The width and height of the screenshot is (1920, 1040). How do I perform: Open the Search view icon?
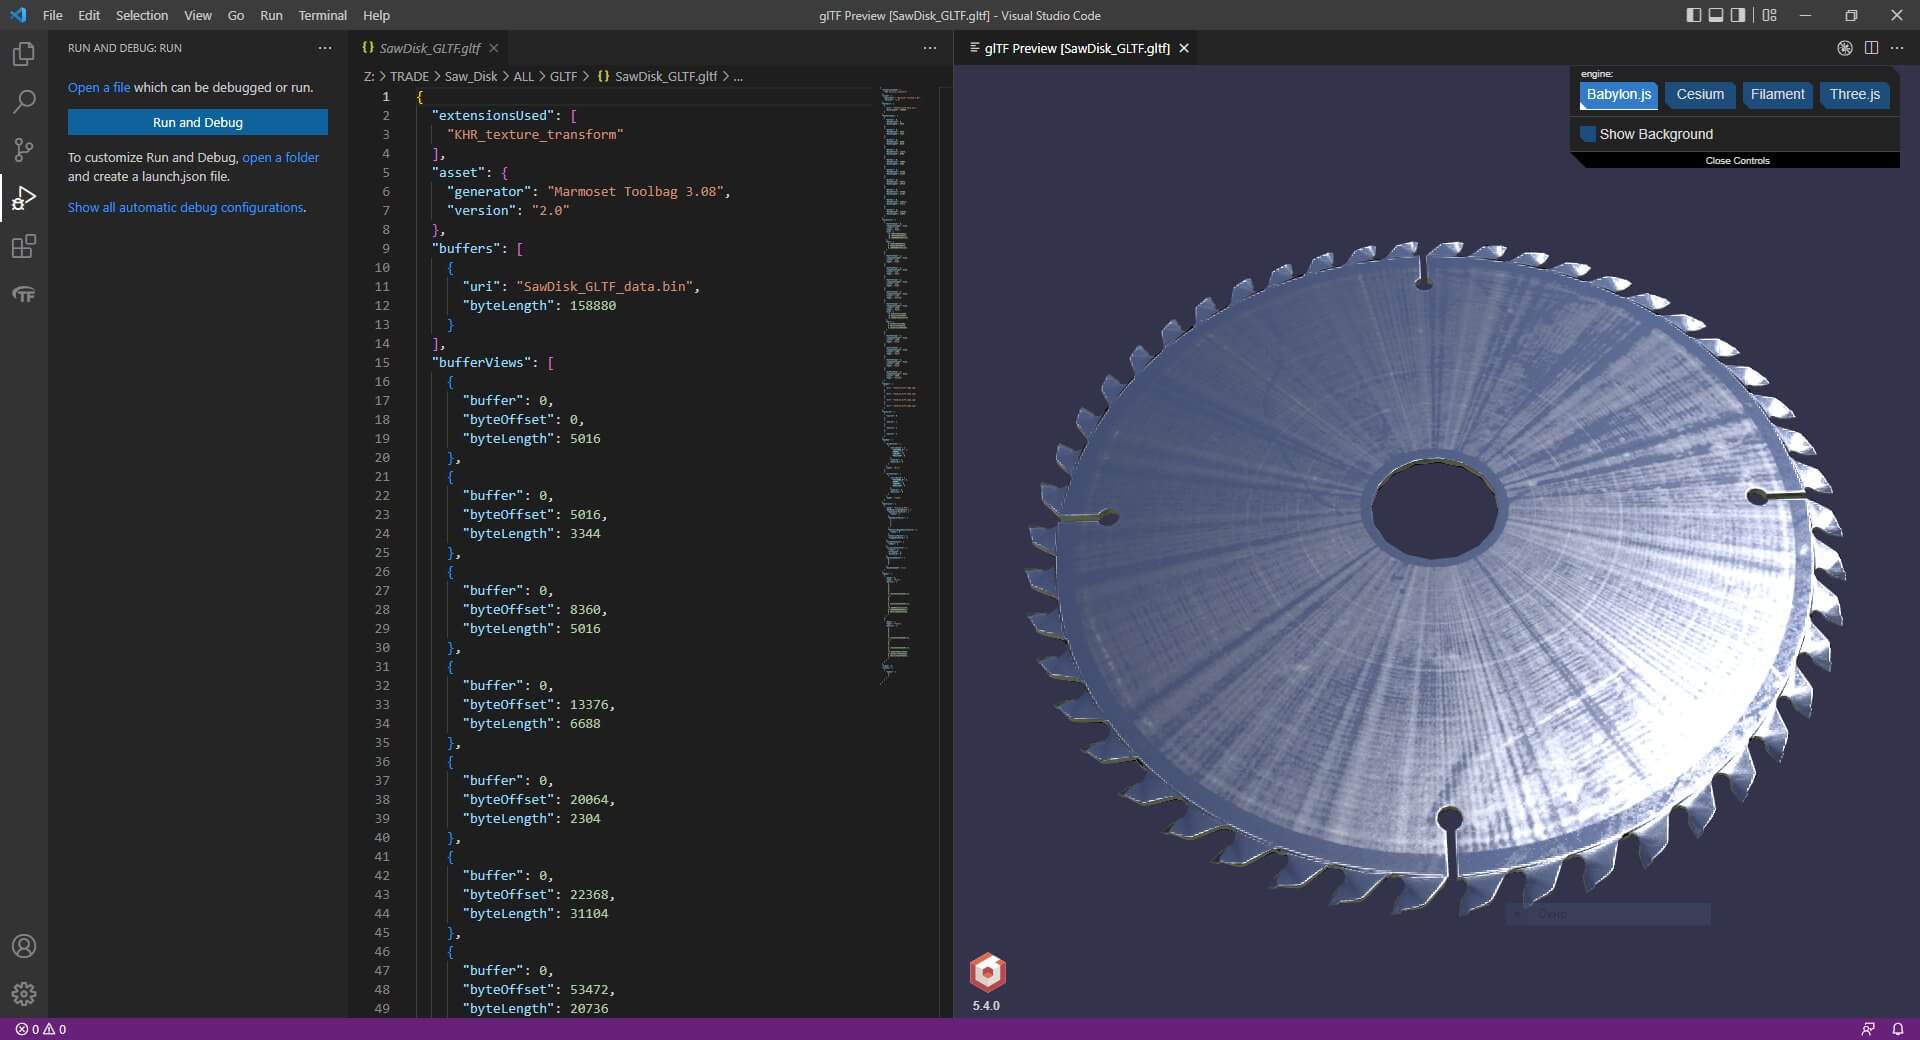[24, 102]
